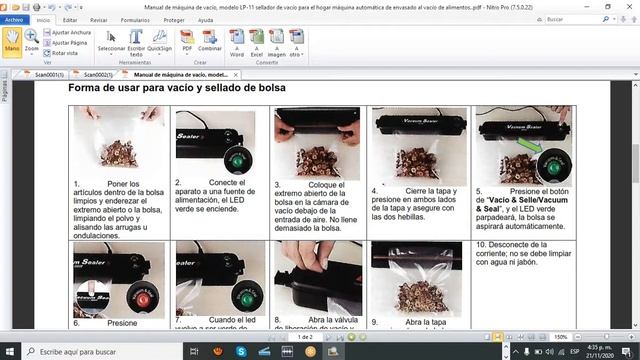Click the search magnifier icon next to Buscar
The width and height of the screenshot is (640, 360).
pyautogui.click(x=606, y=19)
